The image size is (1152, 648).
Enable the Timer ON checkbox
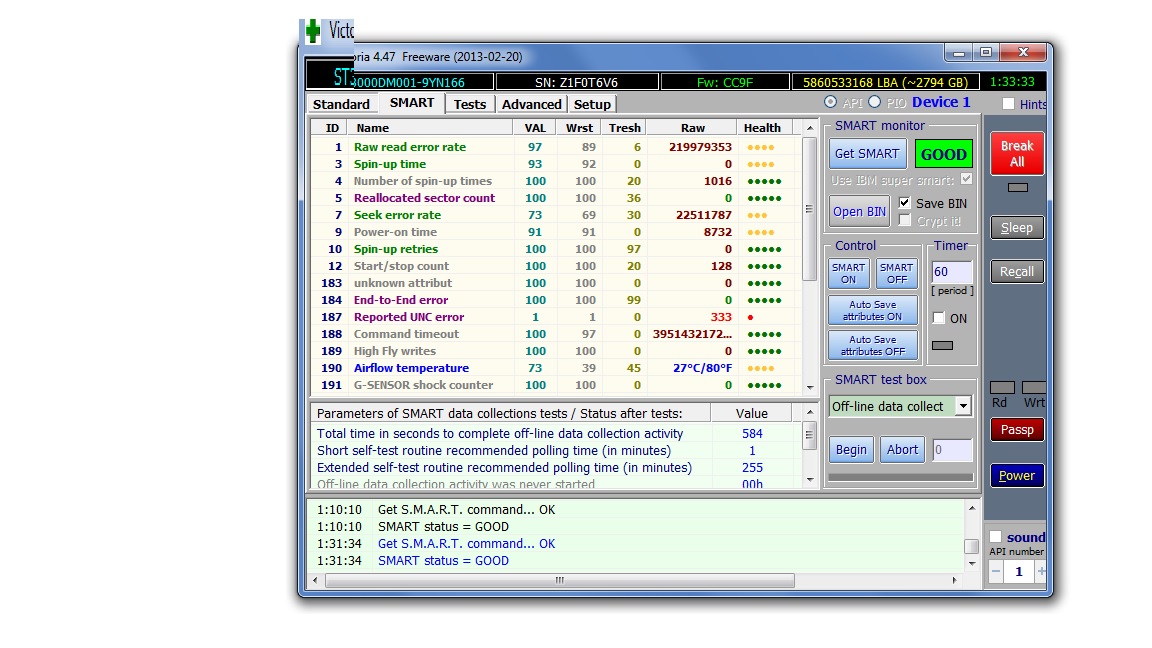939,318
